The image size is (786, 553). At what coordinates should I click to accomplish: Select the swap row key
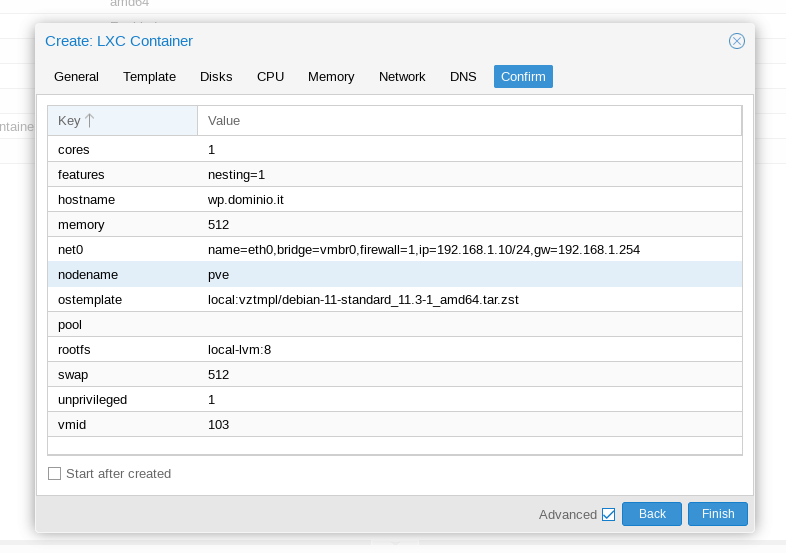[73, 375]
